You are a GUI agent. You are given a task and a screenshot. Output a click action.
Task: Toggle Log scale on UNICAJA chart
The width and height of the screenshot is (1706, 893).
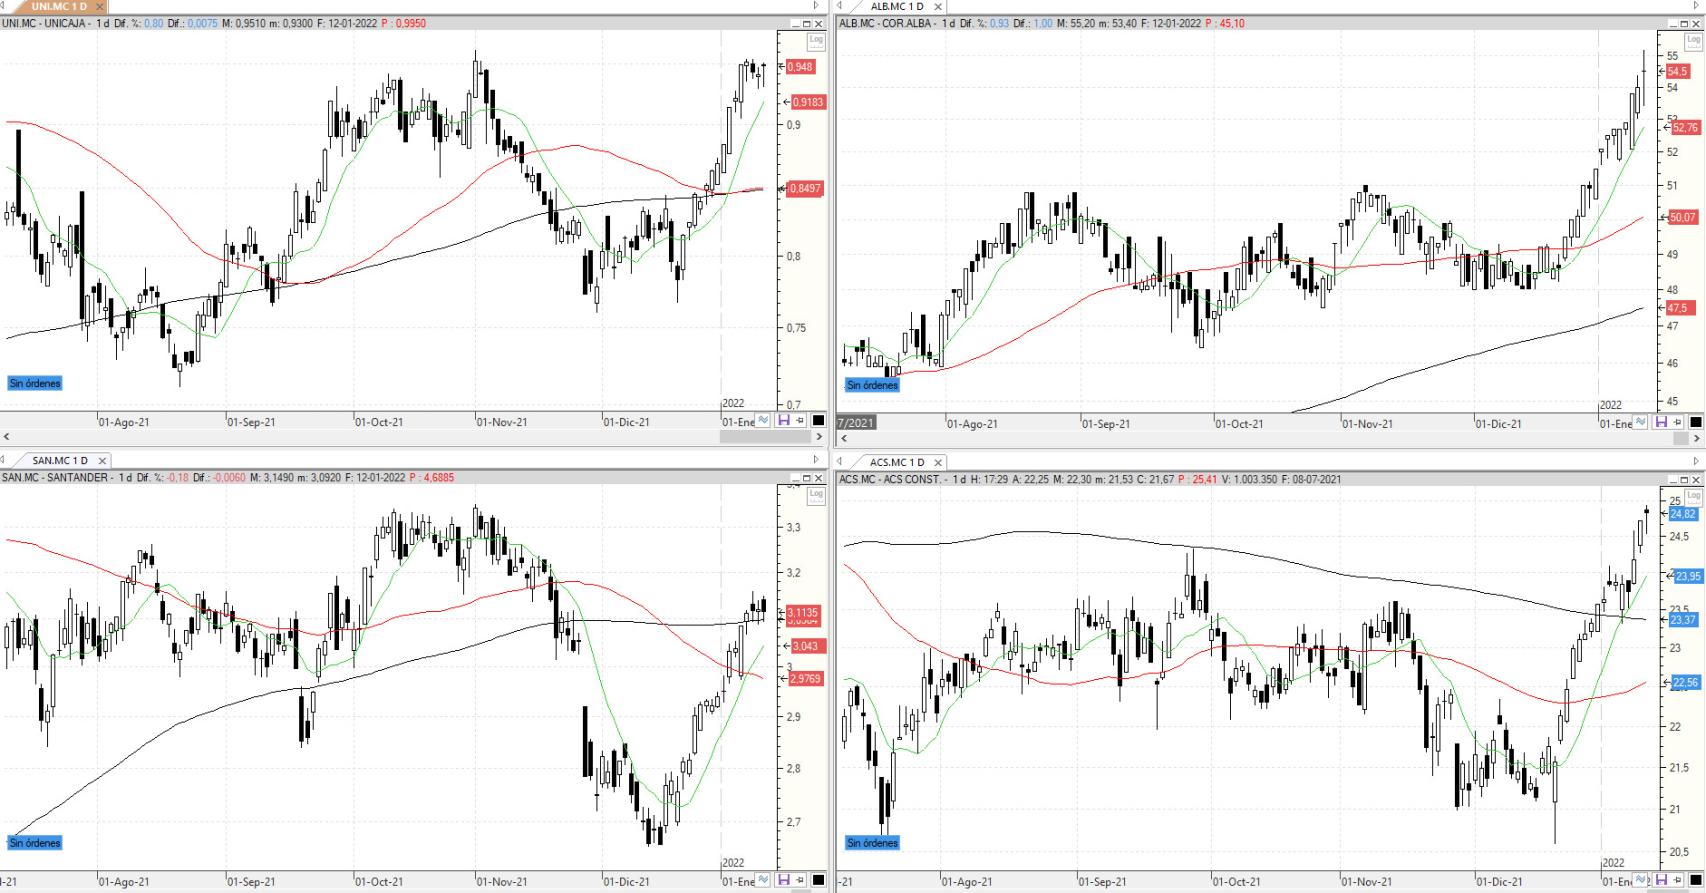click(816, 41)
